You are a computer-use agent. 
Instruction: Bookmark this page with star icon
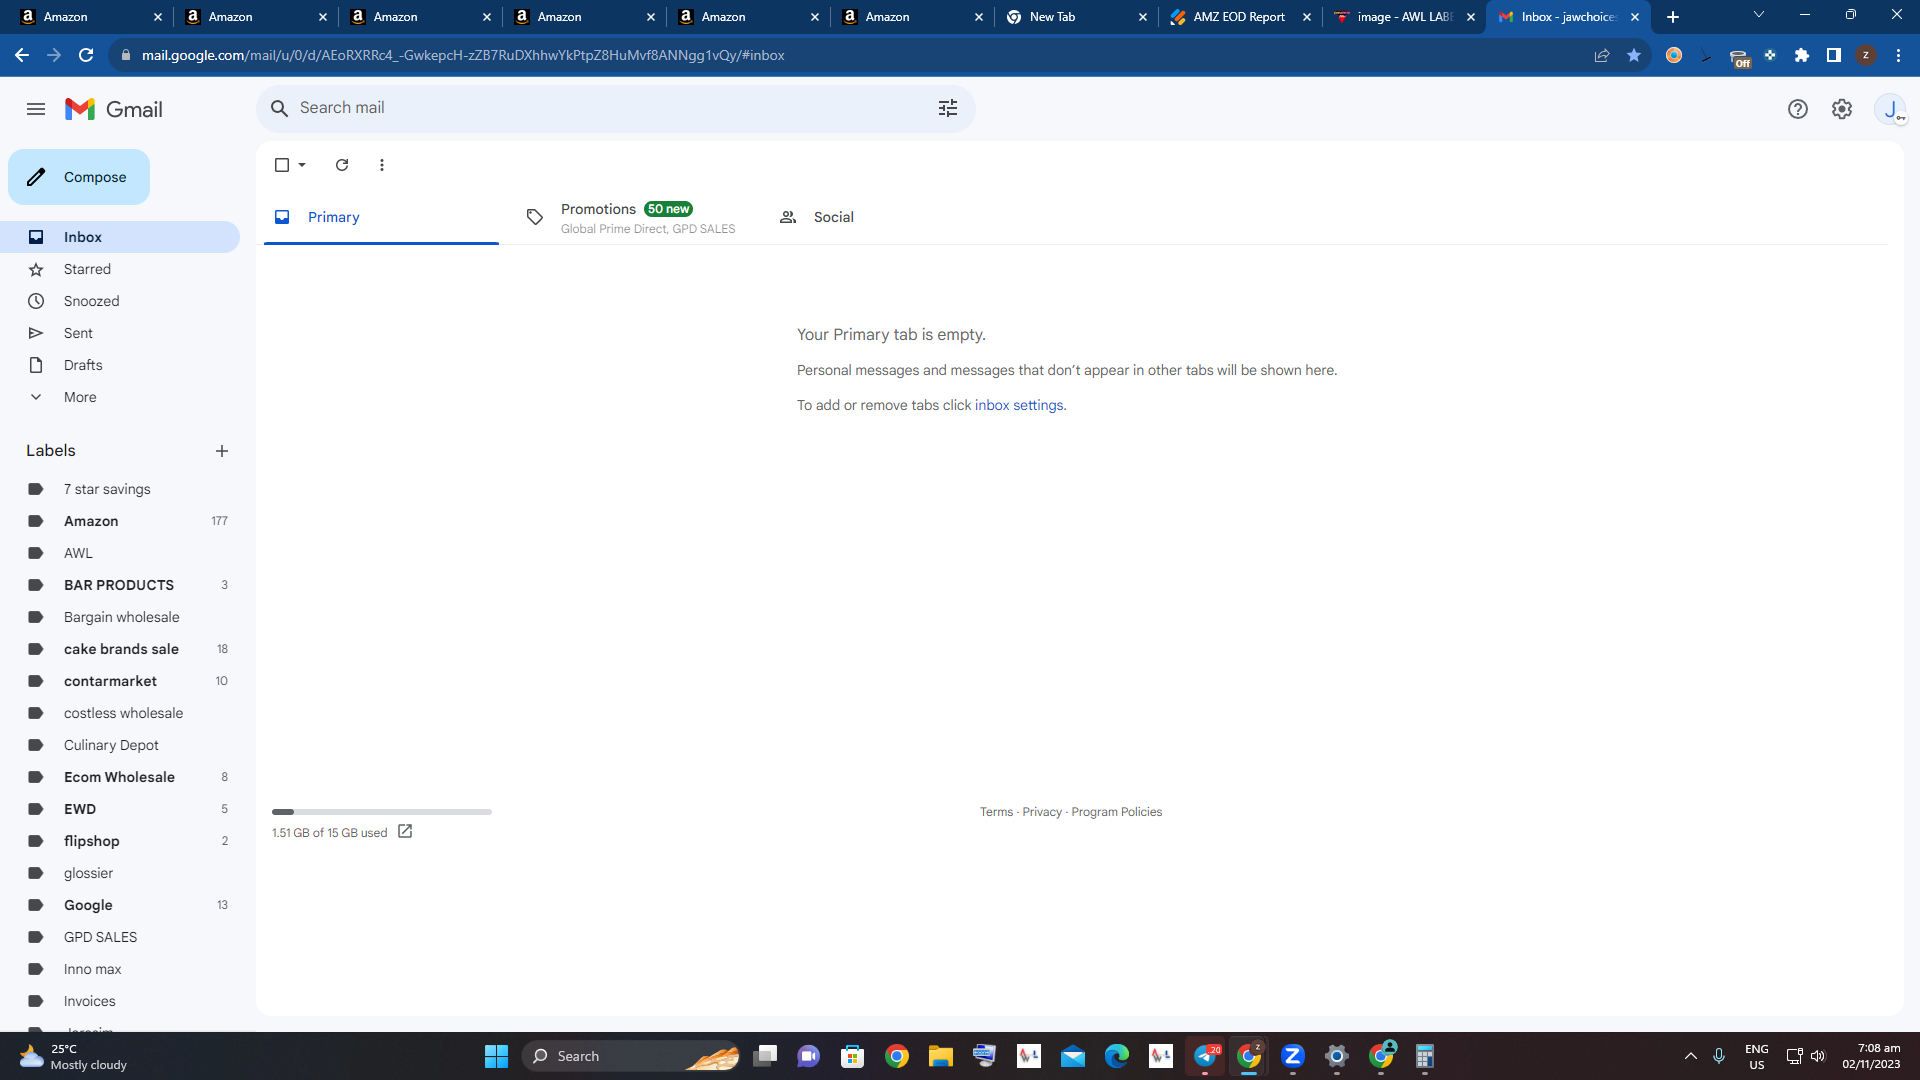1634,55
